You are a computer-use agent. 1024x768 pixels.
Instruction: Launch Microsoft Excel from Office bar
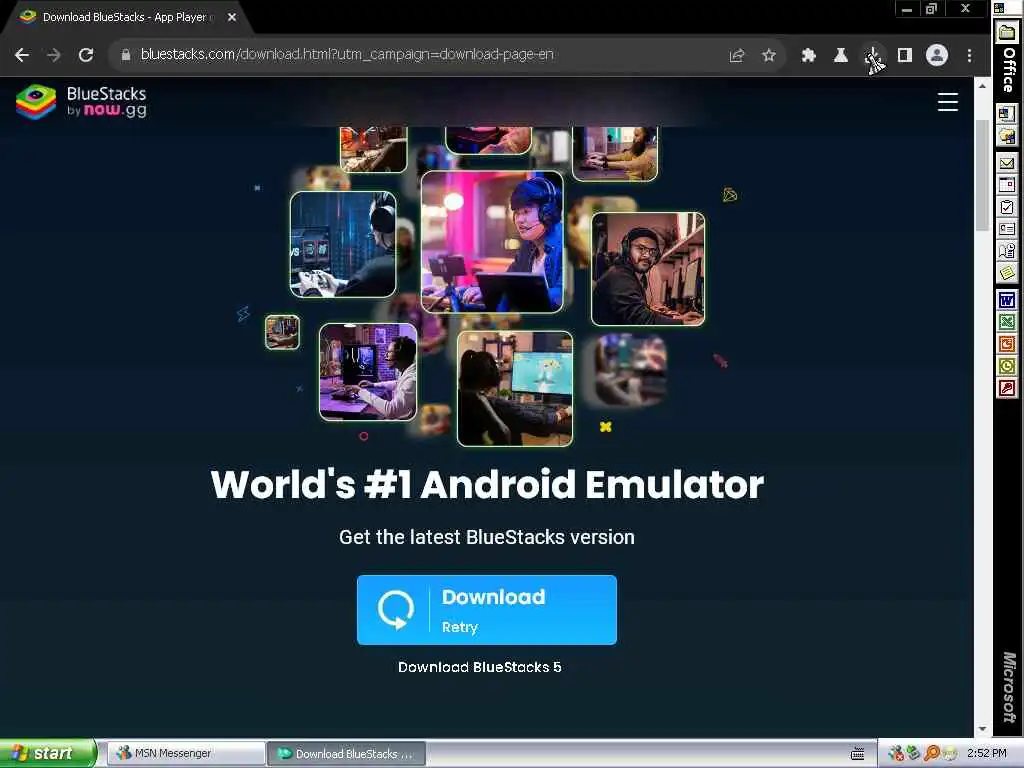pyautogui.click(x=1006, y=323)
